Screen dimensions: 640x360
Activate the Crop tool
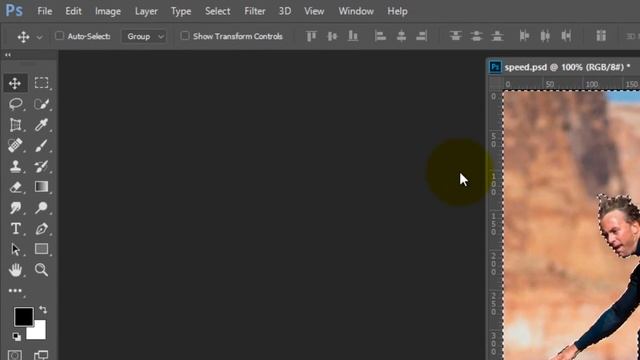(16, 125)
